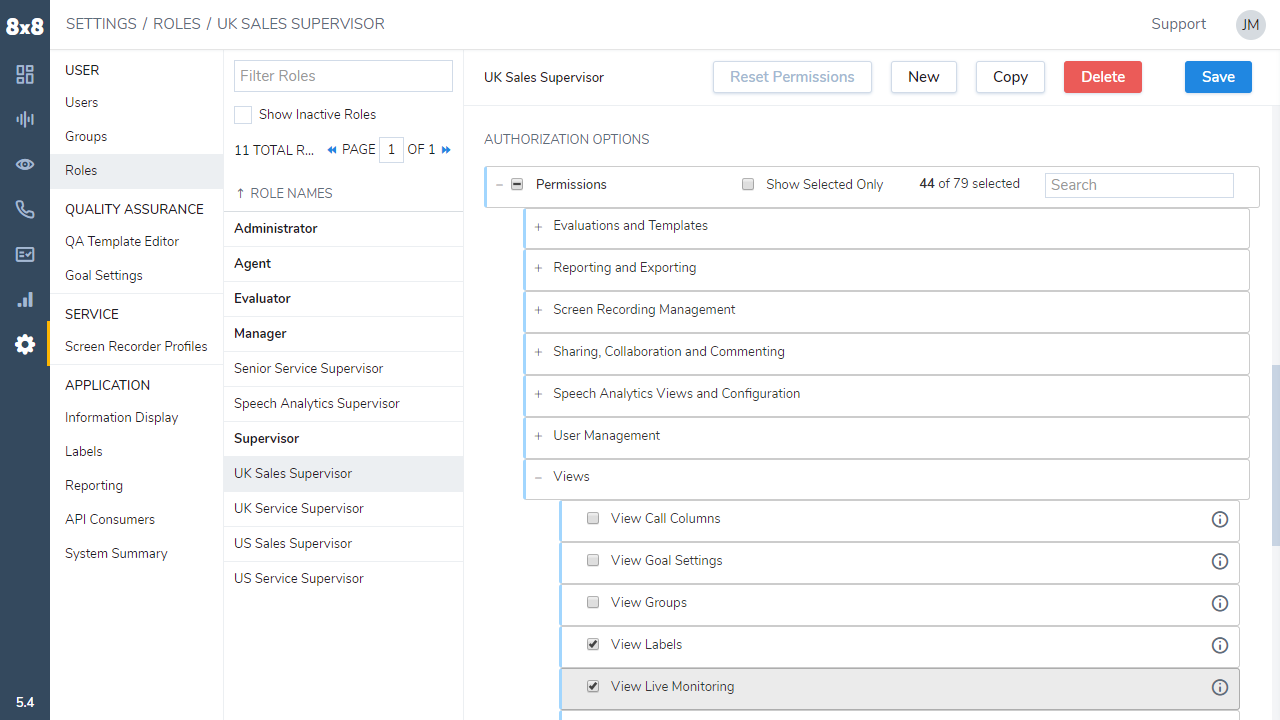Expand Screen Recording Management section
This screenshot has width=1280, height=720.
pos(538,311)
